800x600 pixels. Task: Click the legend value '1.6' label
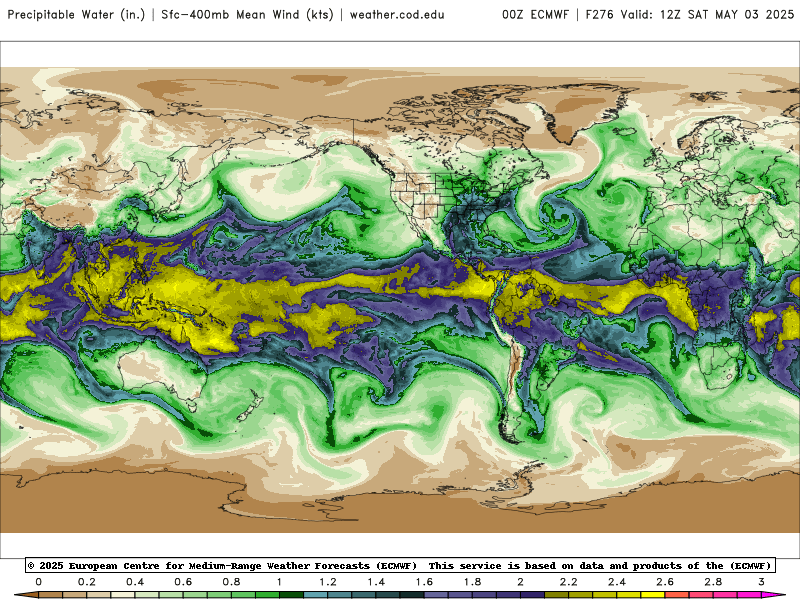[424, 582]
